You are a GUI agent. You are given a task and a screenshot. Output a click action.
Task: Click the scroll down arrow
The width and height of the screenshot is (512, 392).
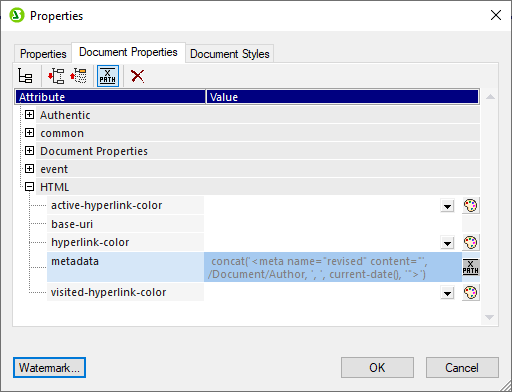tap(489, 317)
